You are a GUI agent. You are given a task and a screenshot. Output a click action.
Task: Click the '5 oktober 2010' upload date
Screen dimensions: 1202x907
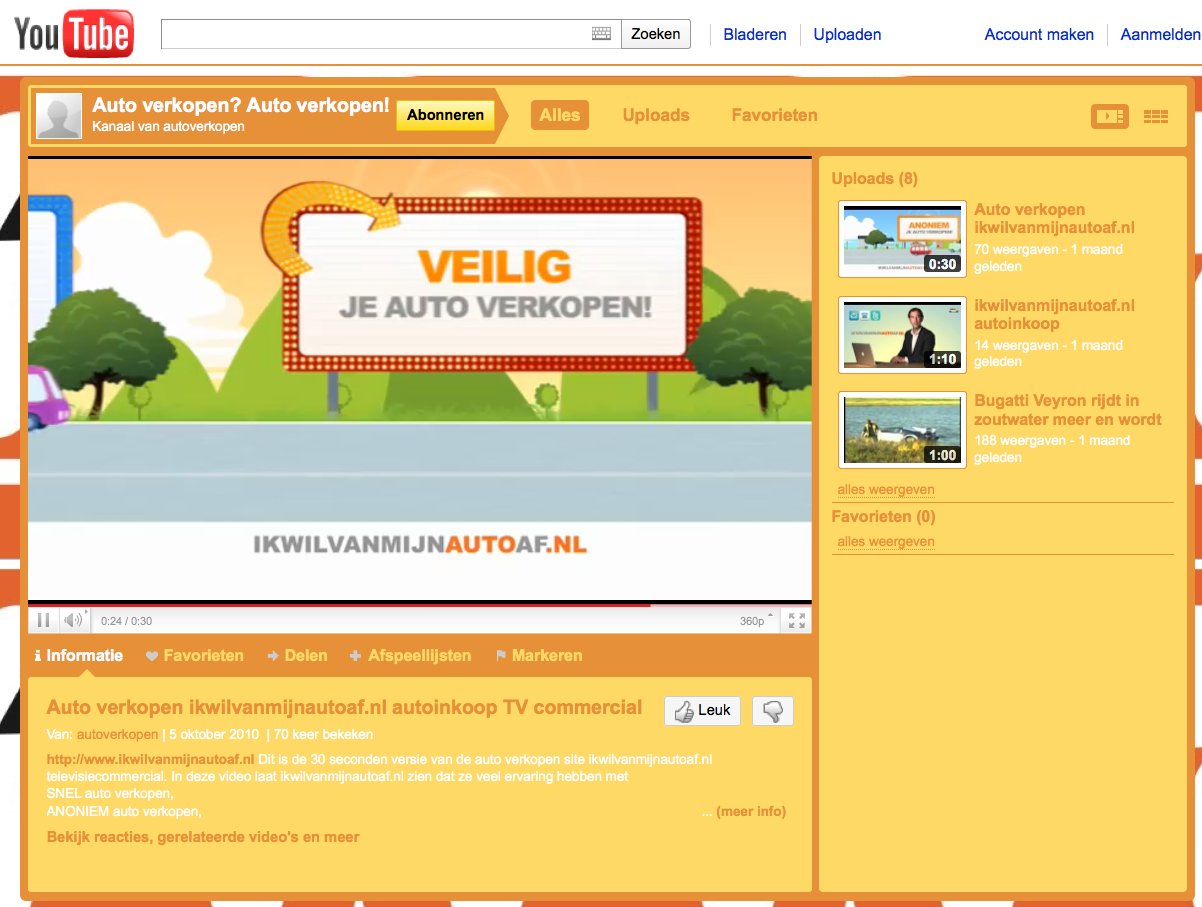pos(214,734)
